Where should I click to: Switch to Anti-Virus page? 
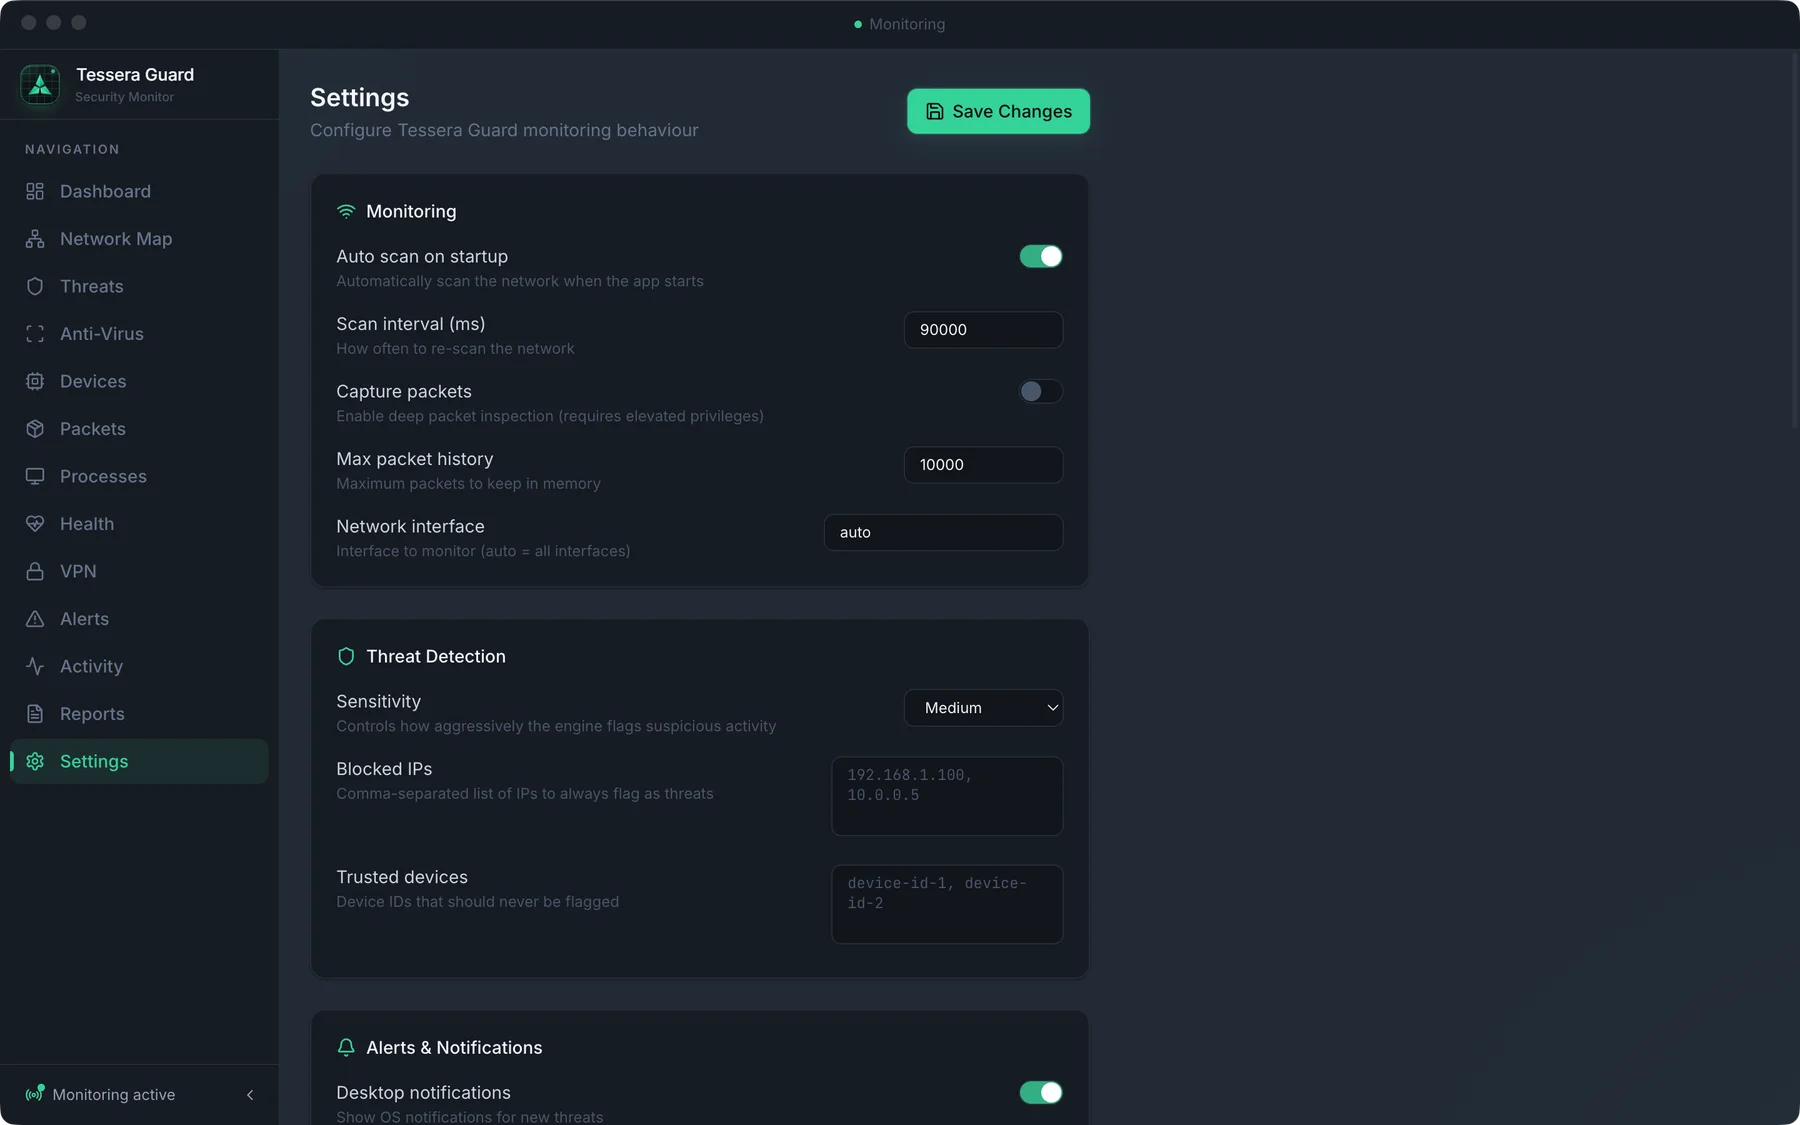[x=139, y=334]
